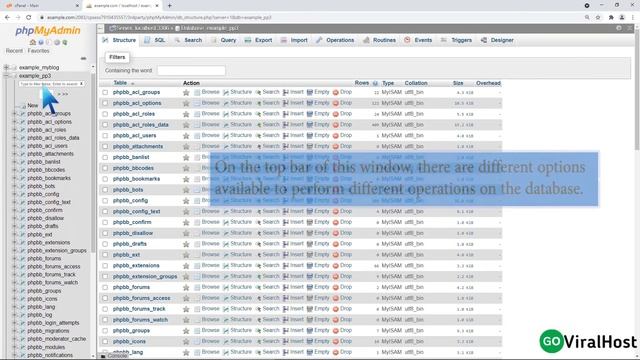Collapse the example_pp3 database node

(x=6, y=76)
